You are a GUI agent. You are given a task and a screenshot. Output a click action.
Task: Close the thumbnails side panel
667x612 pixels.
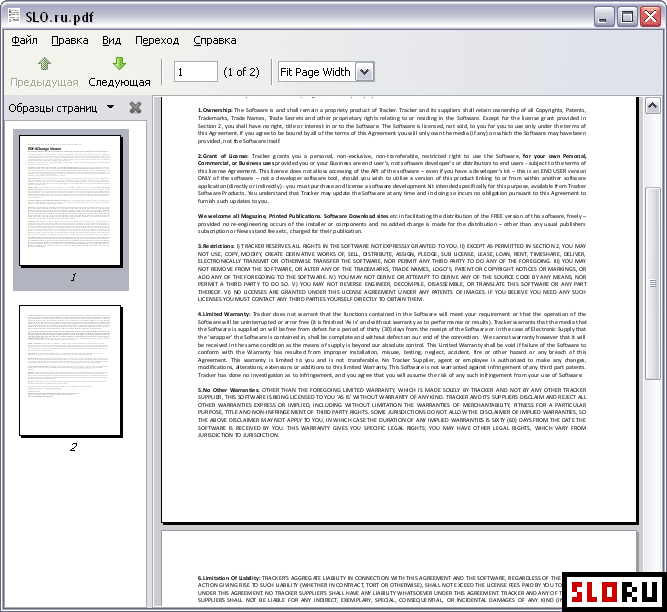point(135,108)
